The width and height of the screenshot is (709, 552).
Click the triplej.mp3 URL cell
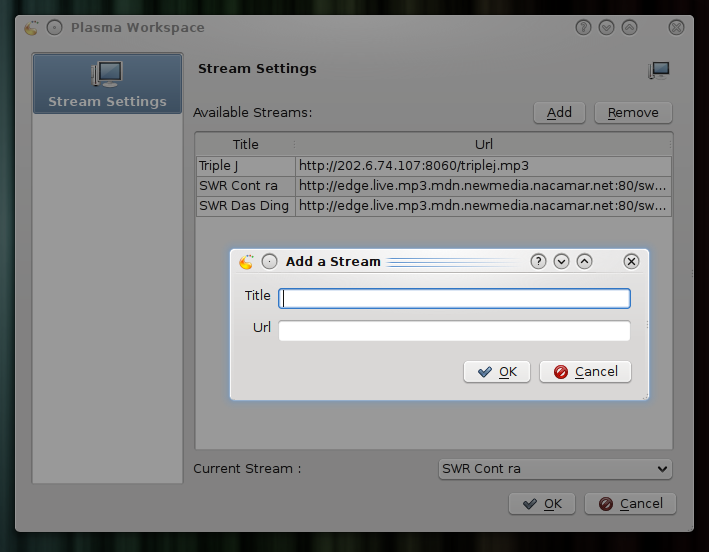483,166
